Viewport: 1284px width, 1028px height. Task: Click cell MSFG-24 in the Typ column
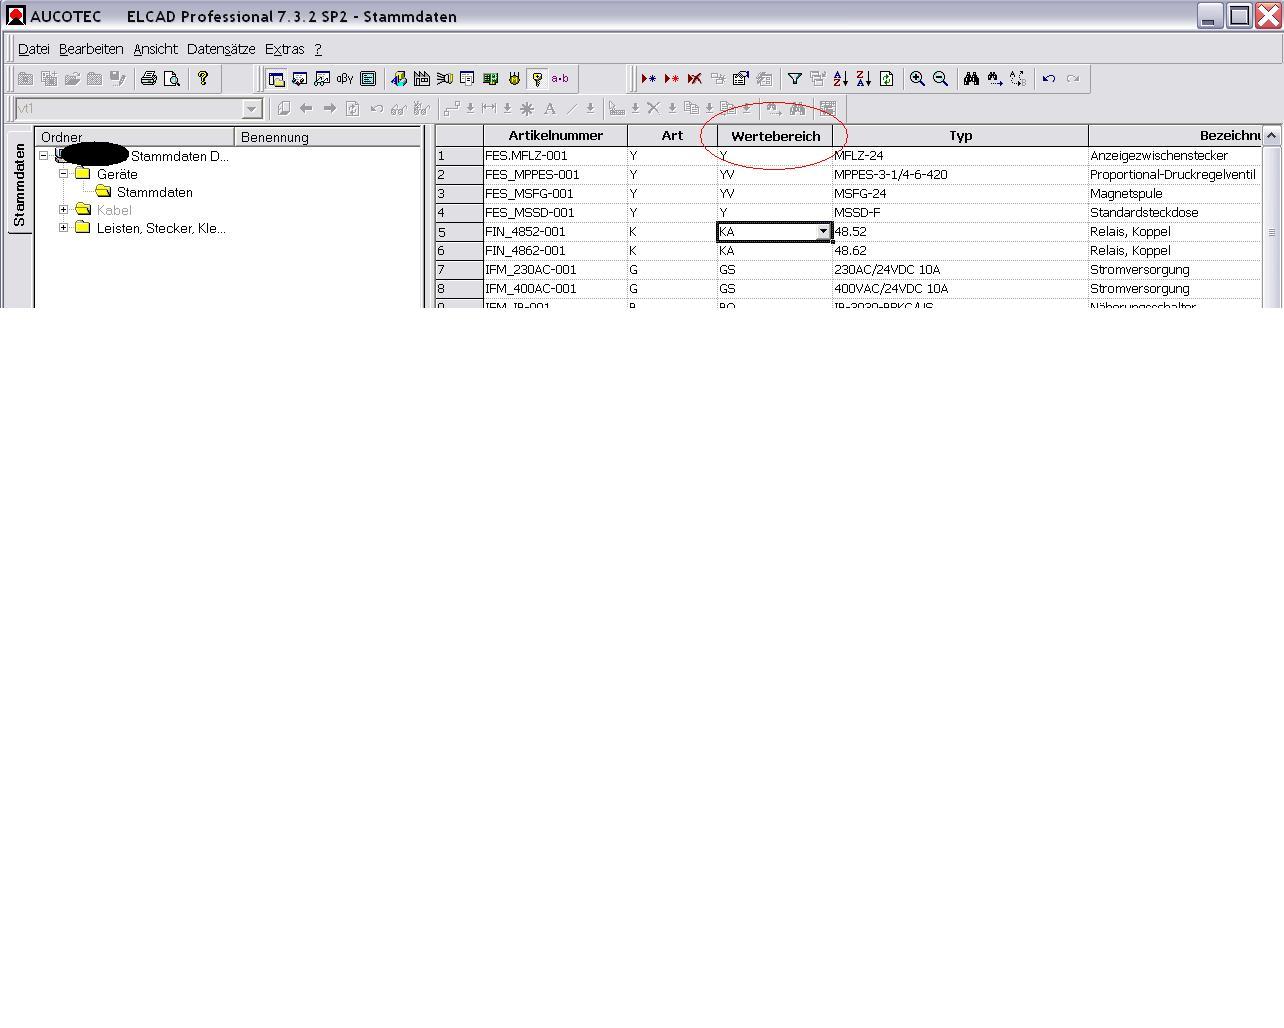(x=960, y=193)
